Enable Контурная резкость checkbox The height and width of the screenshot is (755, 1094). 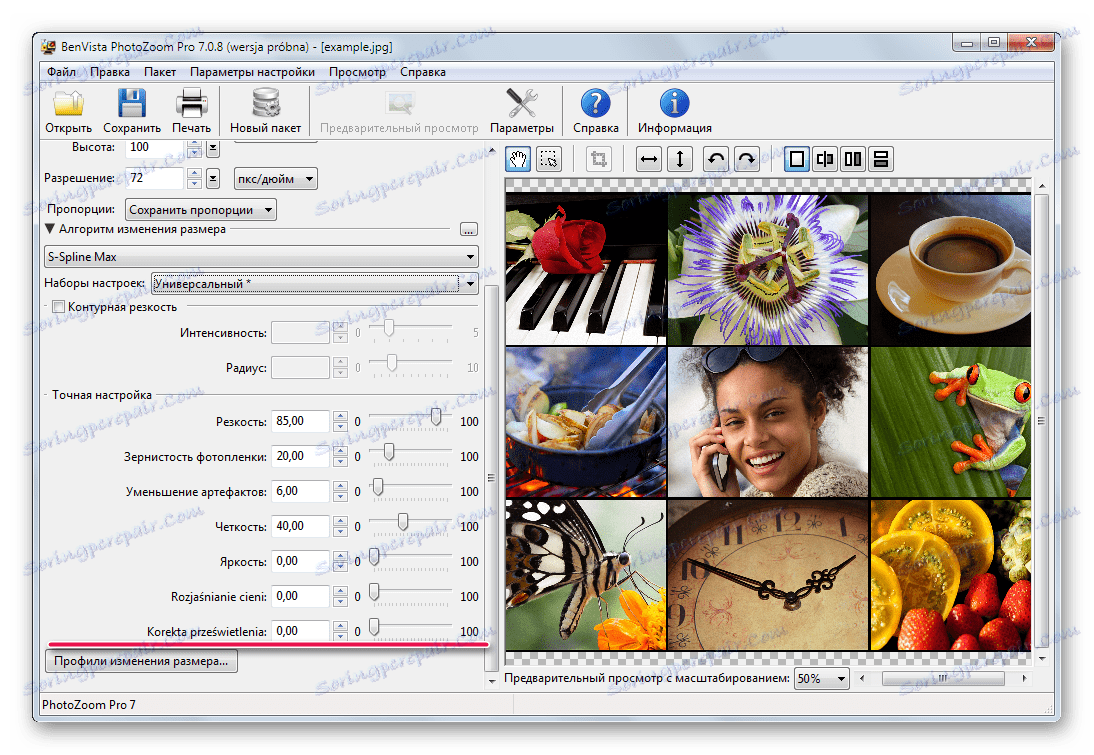[59, 307]
